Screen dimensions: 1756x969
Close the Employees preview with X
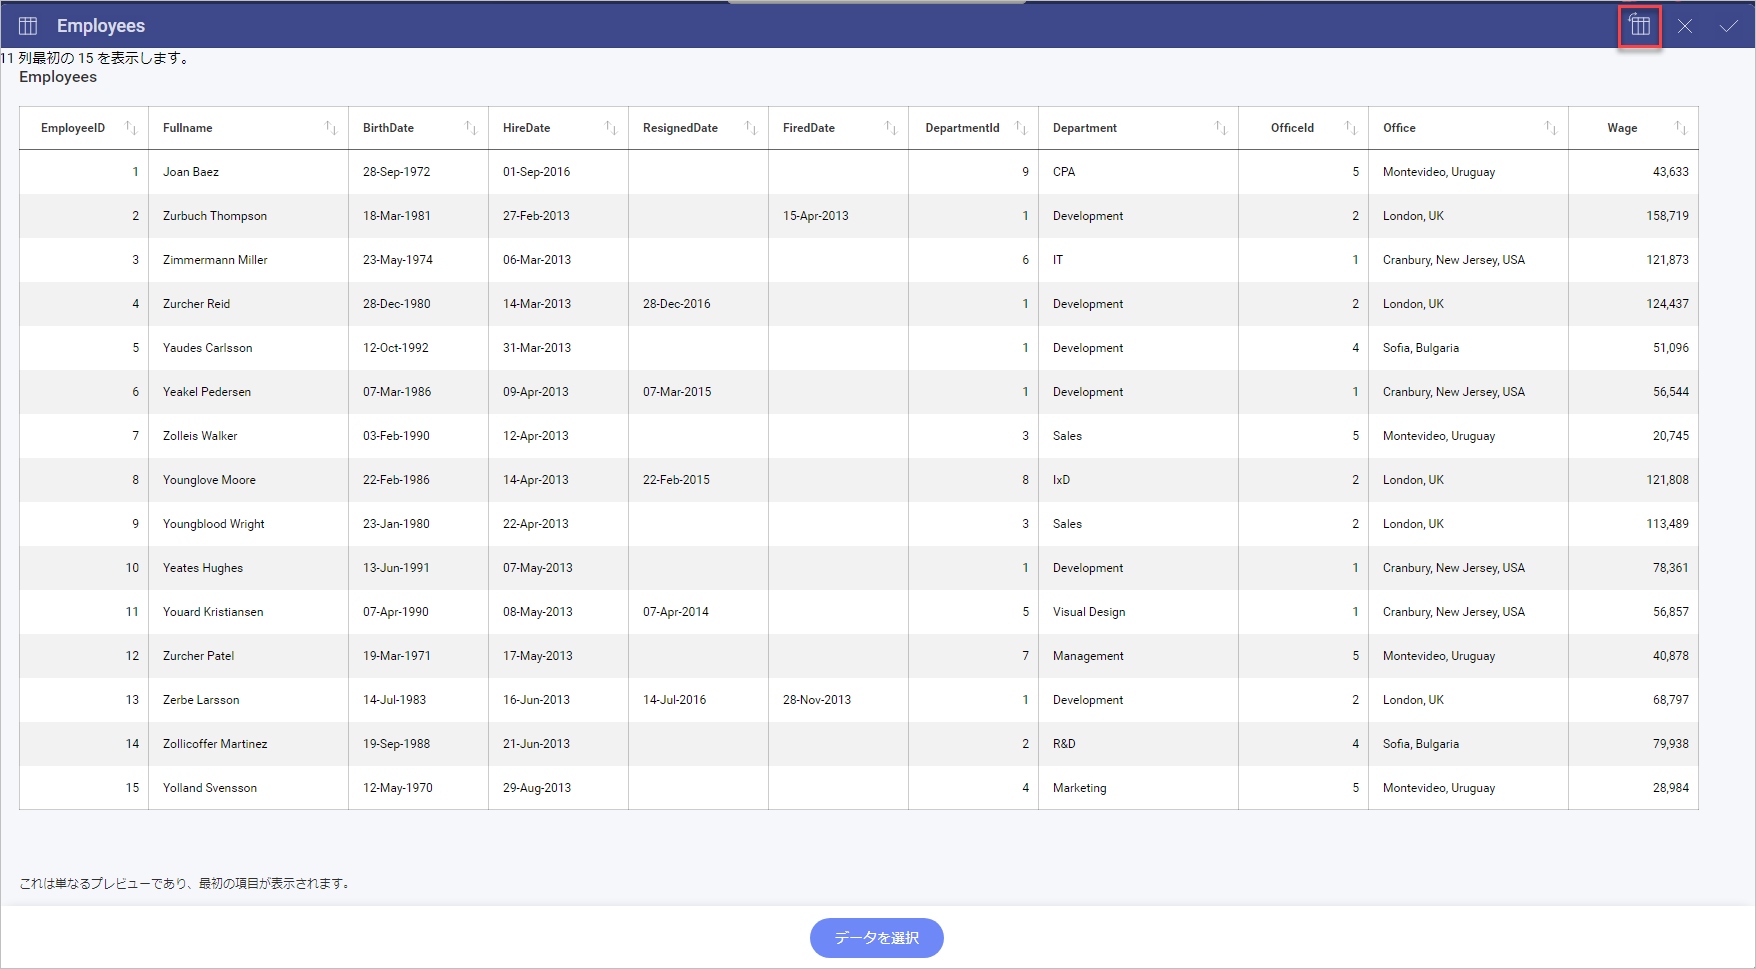pos(1685,27)
